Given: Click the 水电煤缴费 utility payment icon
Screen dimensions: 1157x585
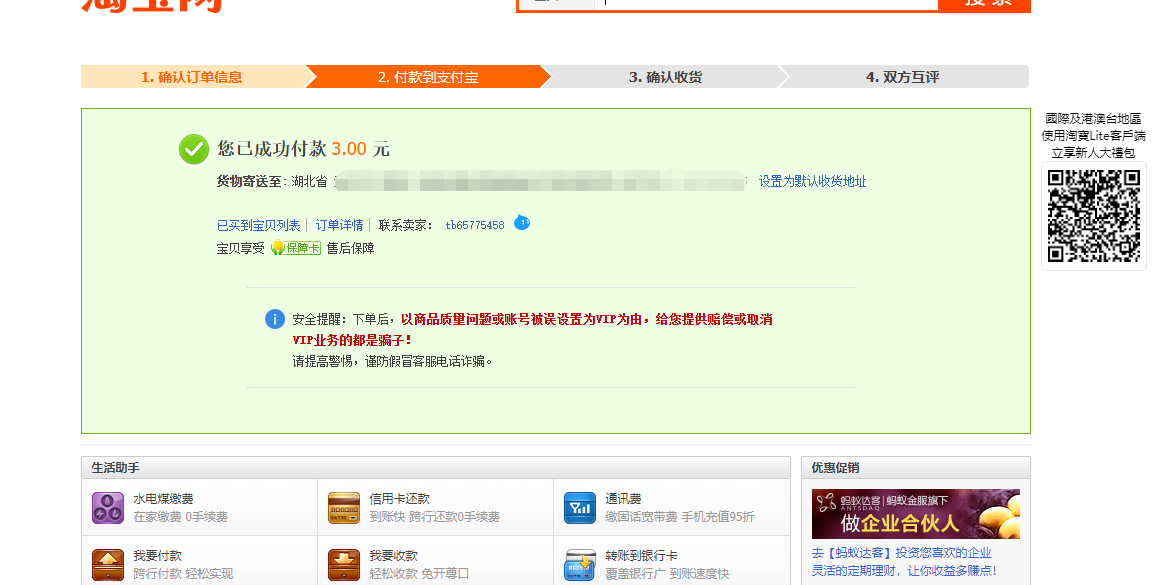Looking at the screenshot, I should [108, 508].
